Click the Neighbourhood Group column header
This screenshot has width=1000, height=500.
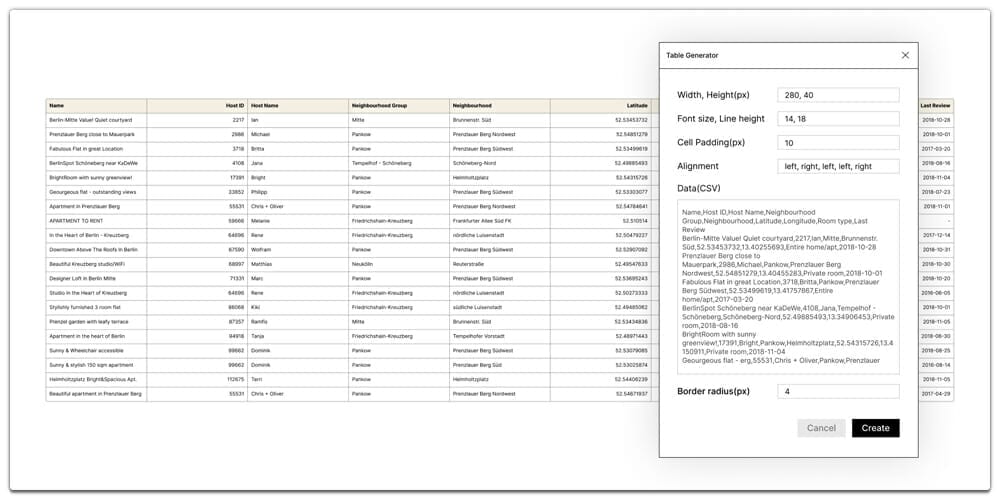coord(399,105)
